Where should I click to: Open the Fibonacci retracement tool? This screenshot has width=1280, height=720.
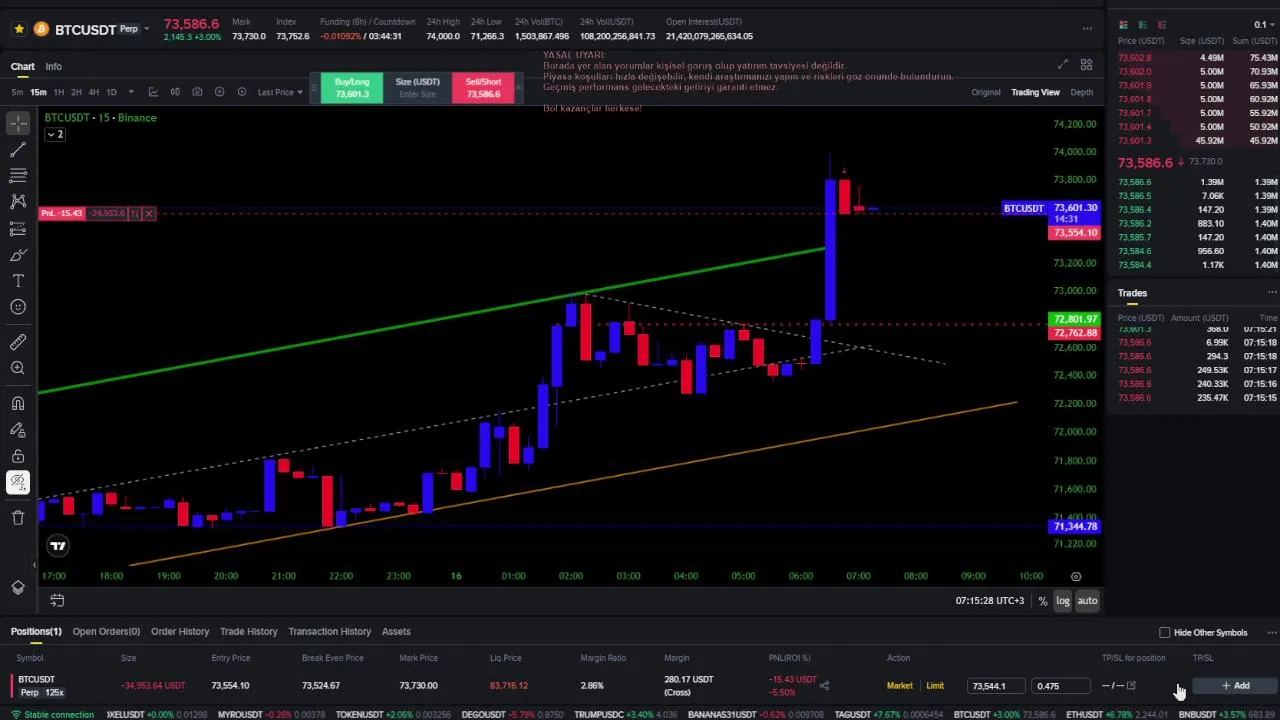coord(18,176)
